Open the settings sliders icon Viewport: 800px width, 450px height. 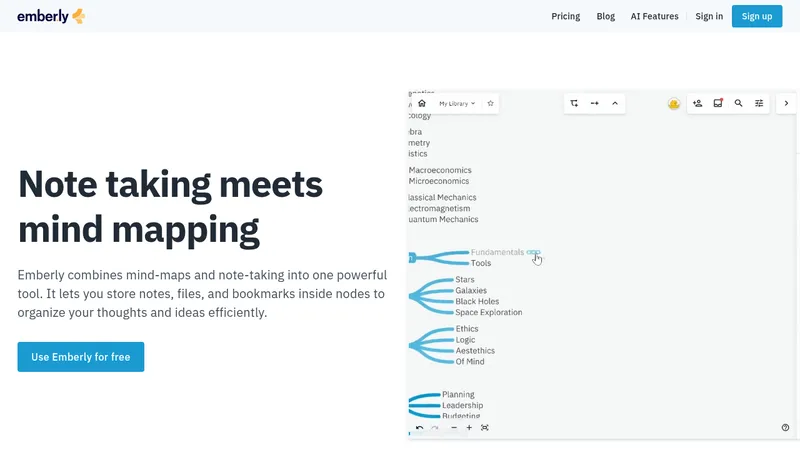click(759, 104)
